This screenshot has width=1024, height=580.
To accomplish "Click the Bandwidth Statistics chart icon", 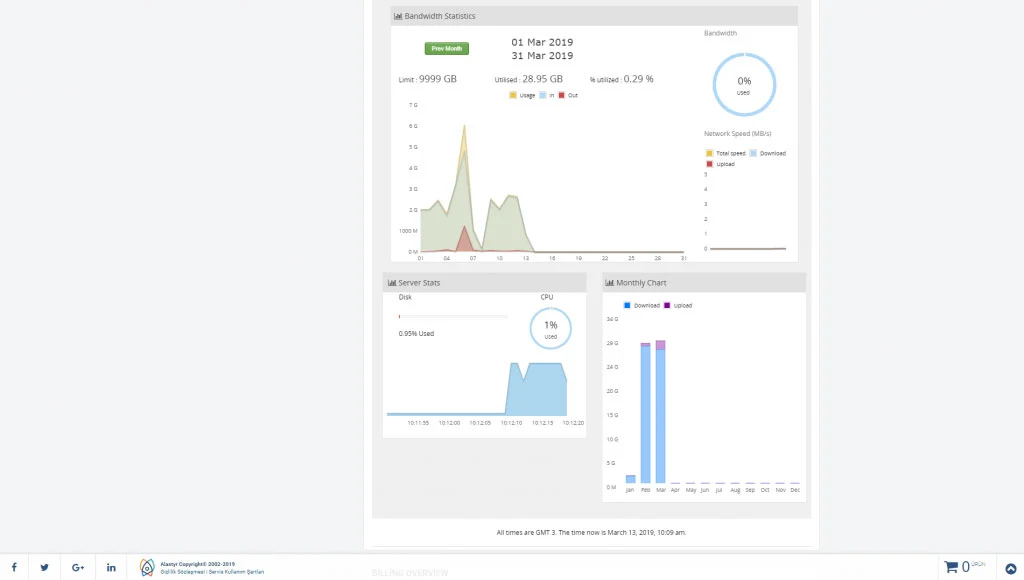I will 398,16.
